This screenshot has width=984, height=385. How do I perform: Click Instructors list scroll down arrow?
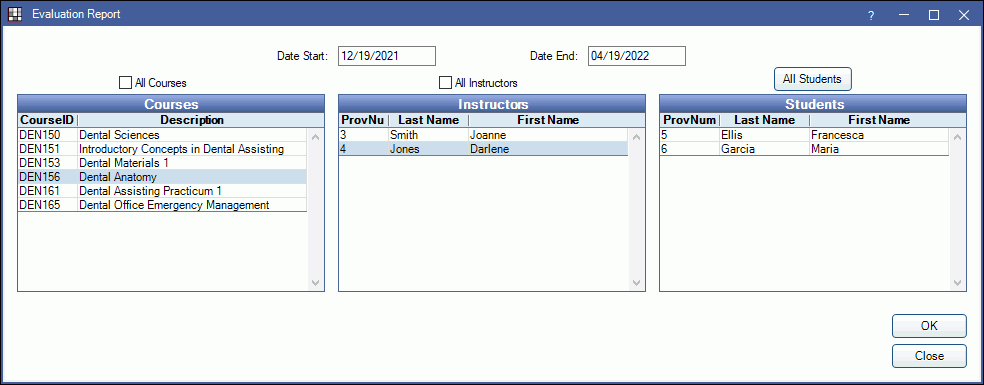coord(637,283)
